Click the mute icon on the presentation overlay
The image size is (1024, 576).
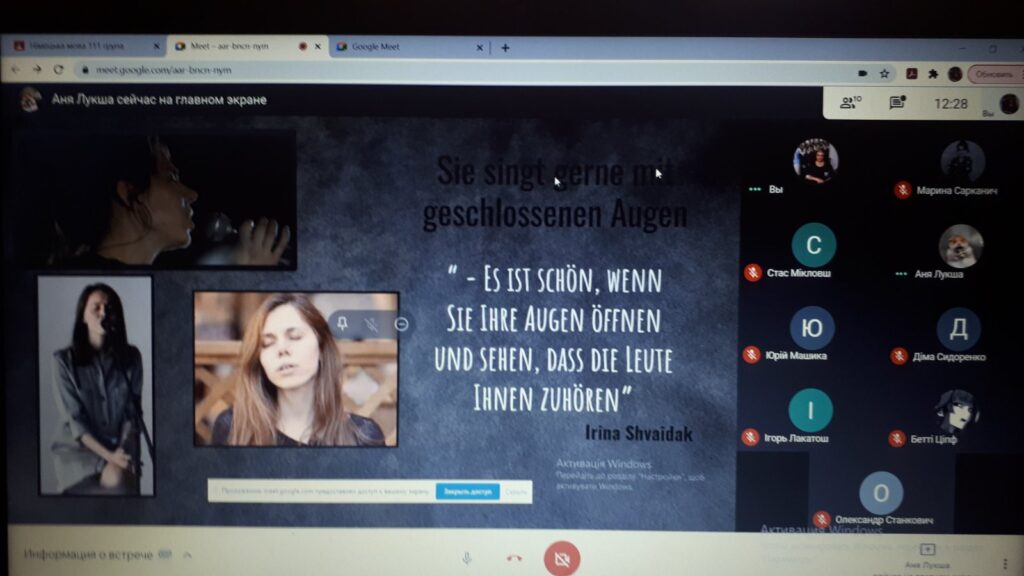(x=372, y=324)
